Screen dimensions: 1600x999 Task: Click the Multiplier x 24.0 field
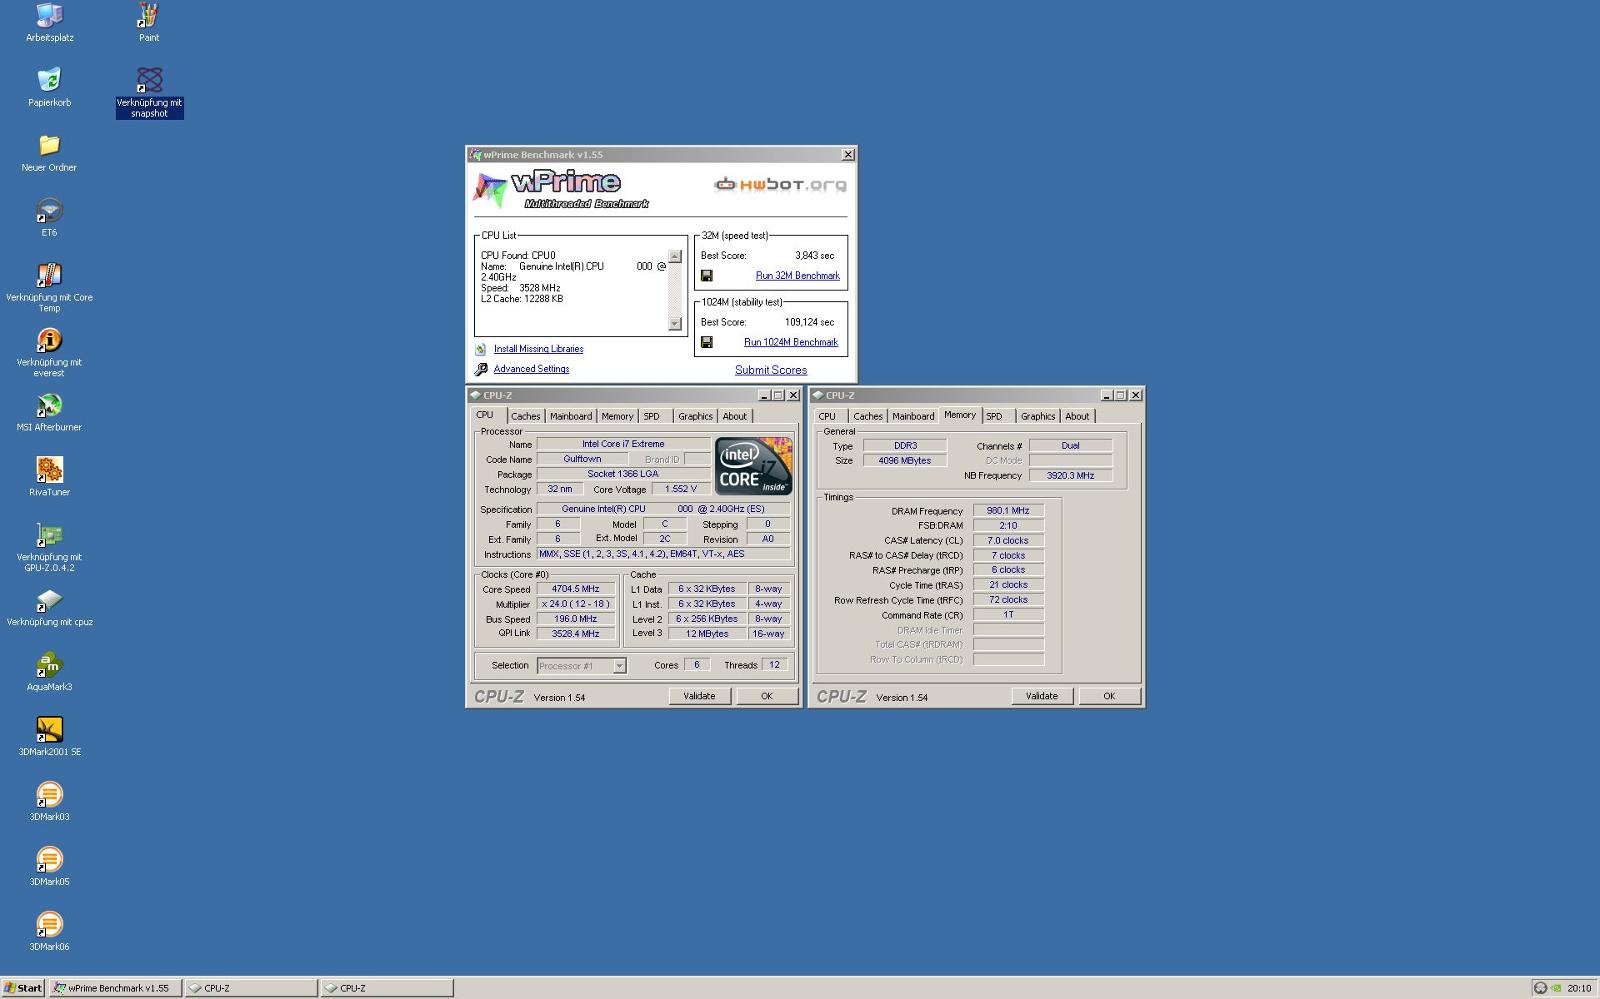point(576,604)
